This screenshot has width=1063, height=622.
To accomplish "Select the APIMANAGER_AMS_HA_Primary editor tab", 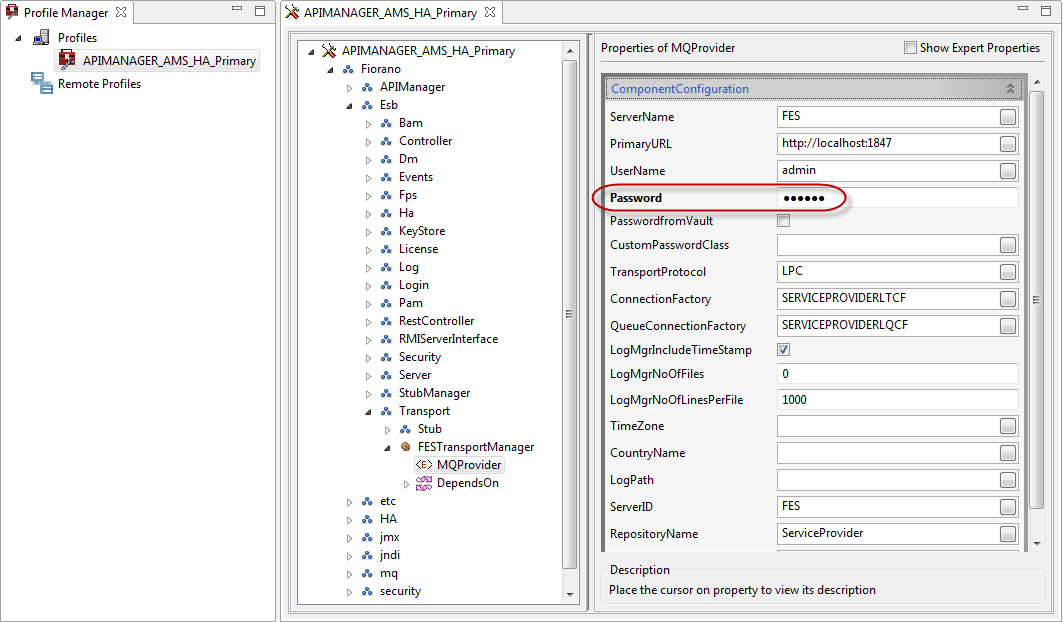I will pyautogui.click(x=390, y=12).
